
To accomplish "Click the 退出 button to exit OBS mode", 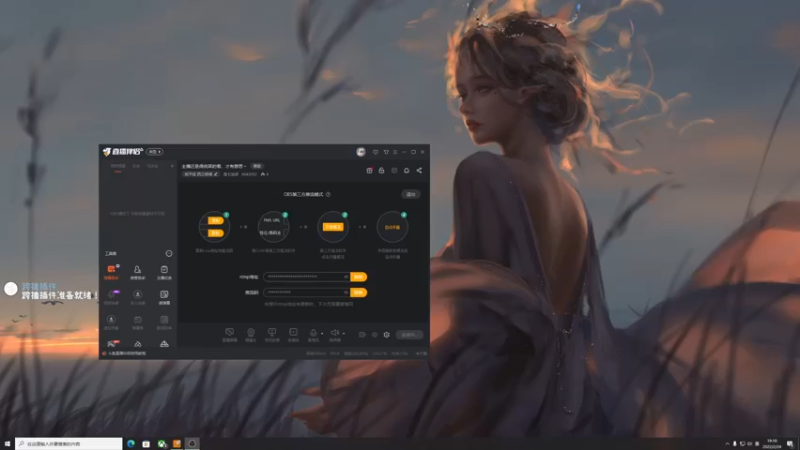I will pos(411,194).
